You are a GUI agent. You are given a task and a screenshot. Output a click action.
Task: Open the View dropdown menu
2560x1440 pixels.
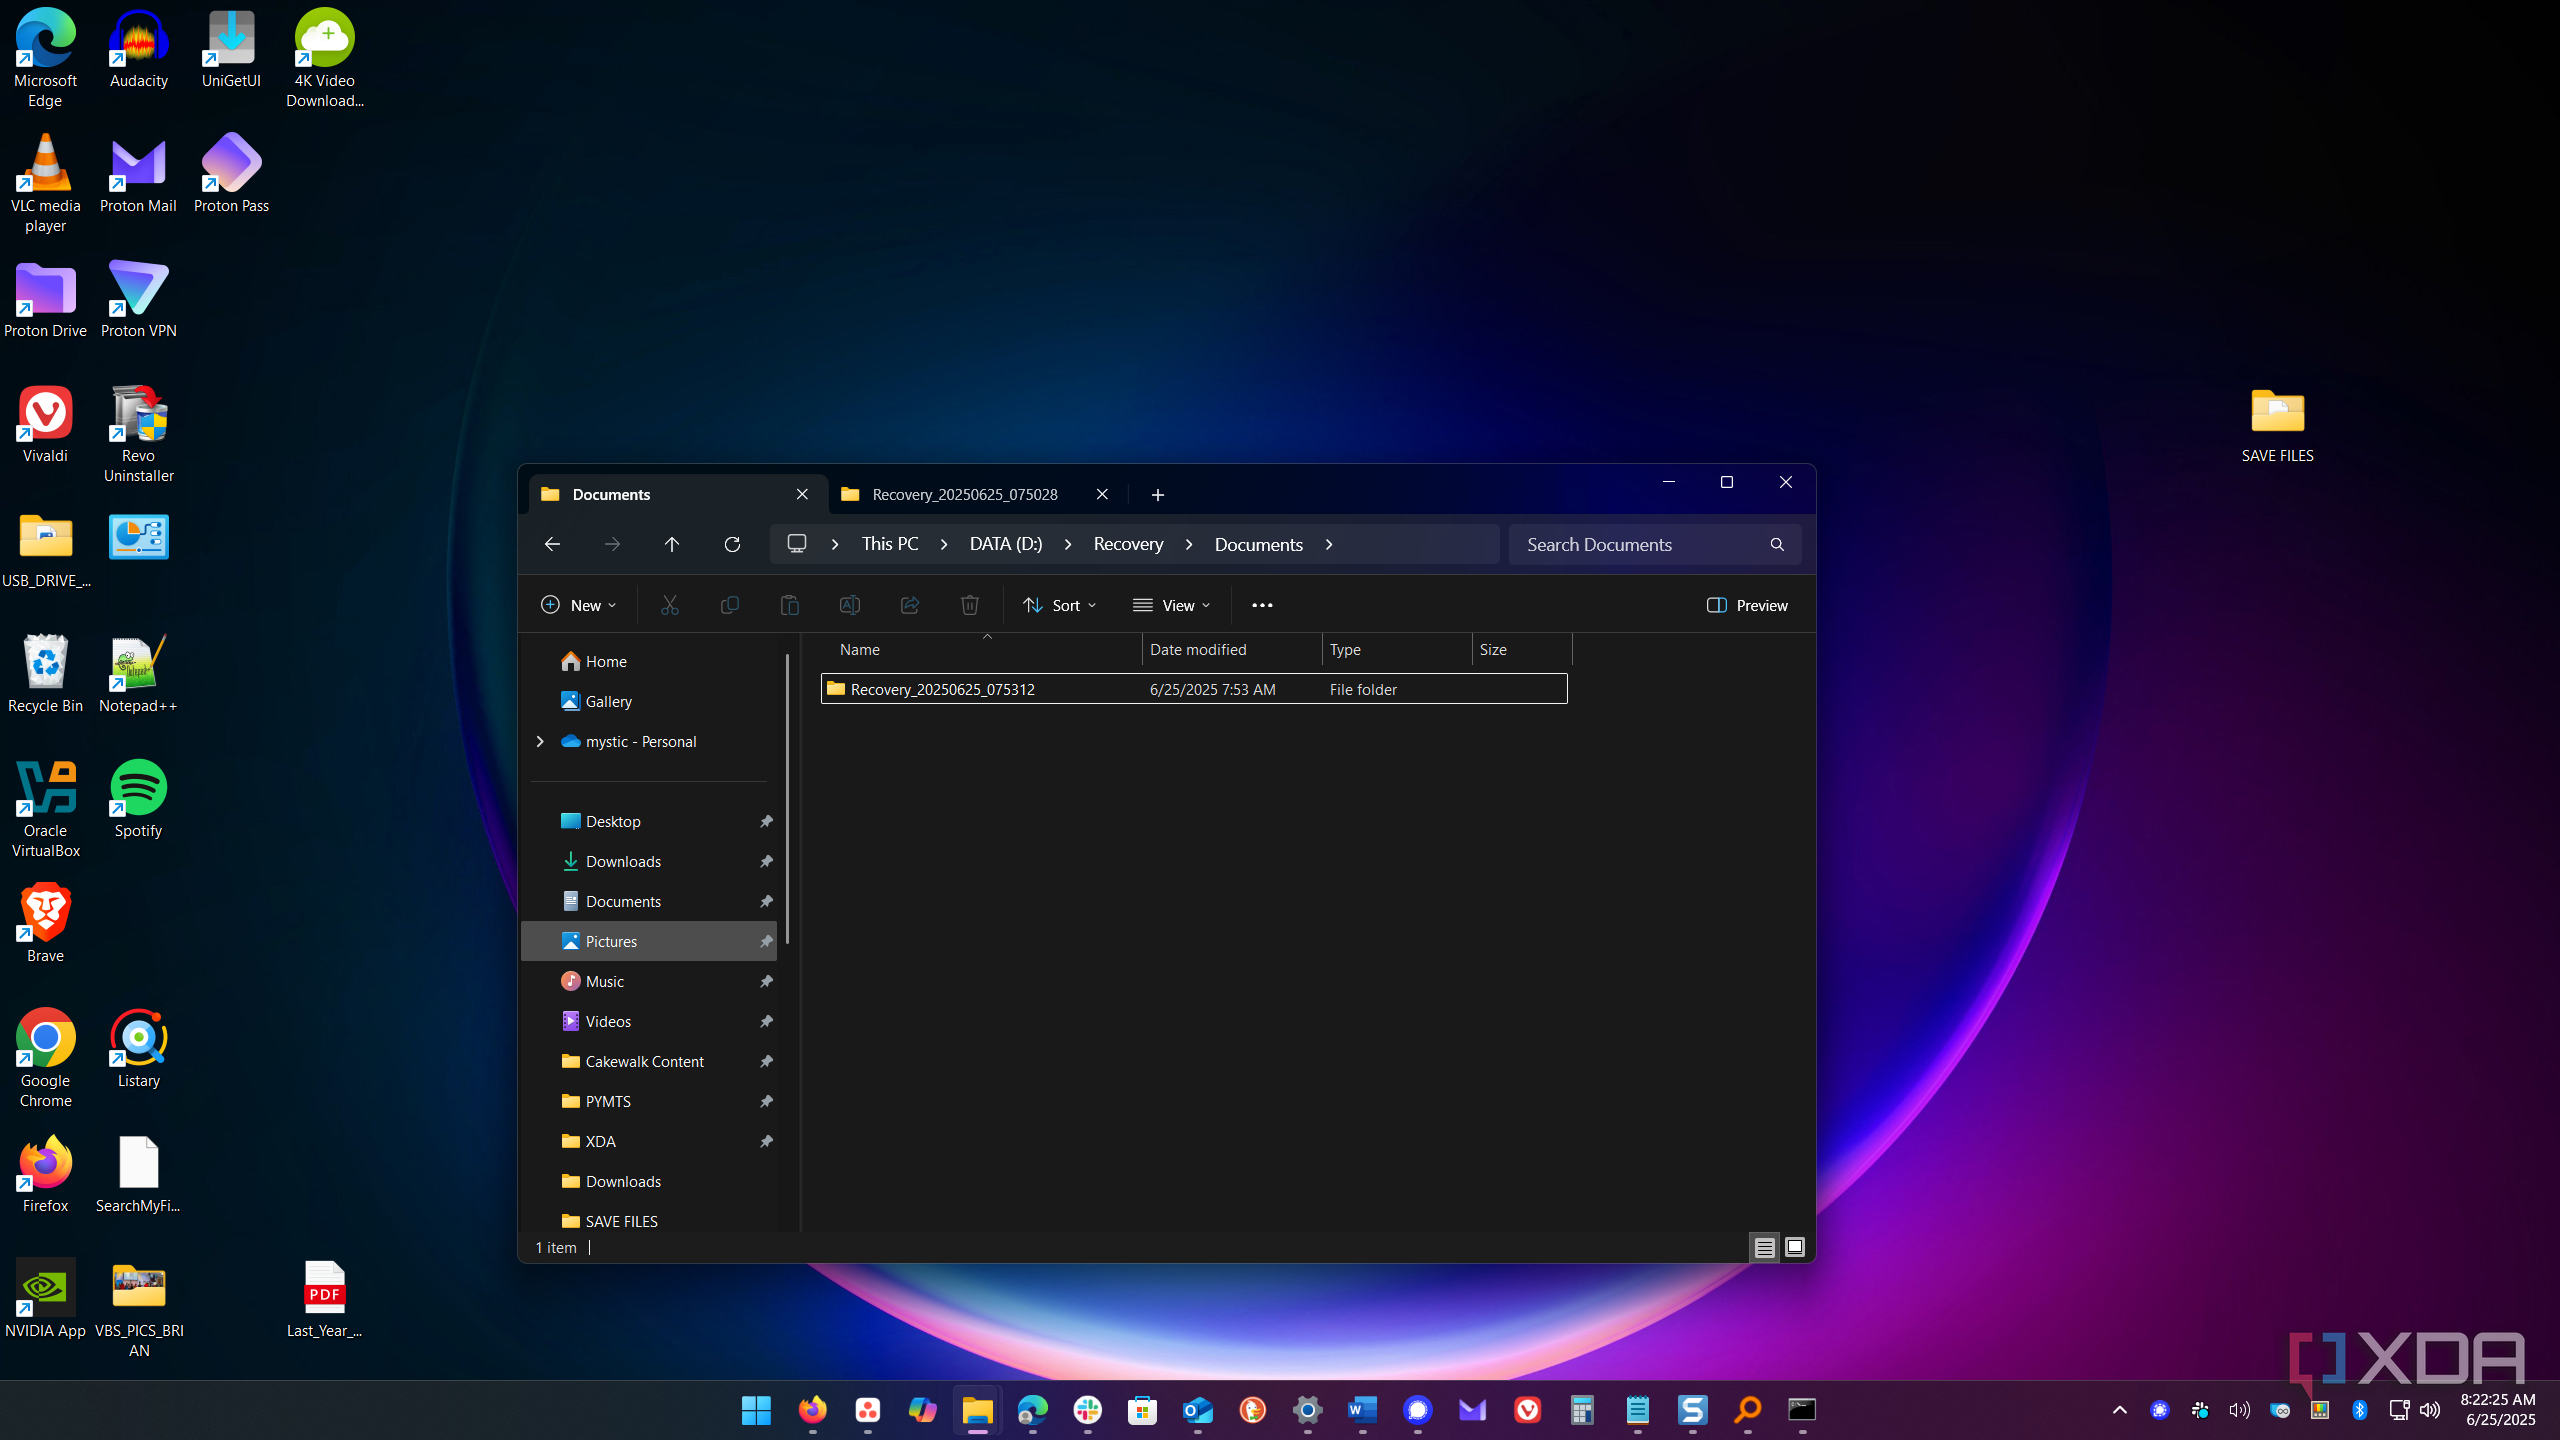point(1171,605)
